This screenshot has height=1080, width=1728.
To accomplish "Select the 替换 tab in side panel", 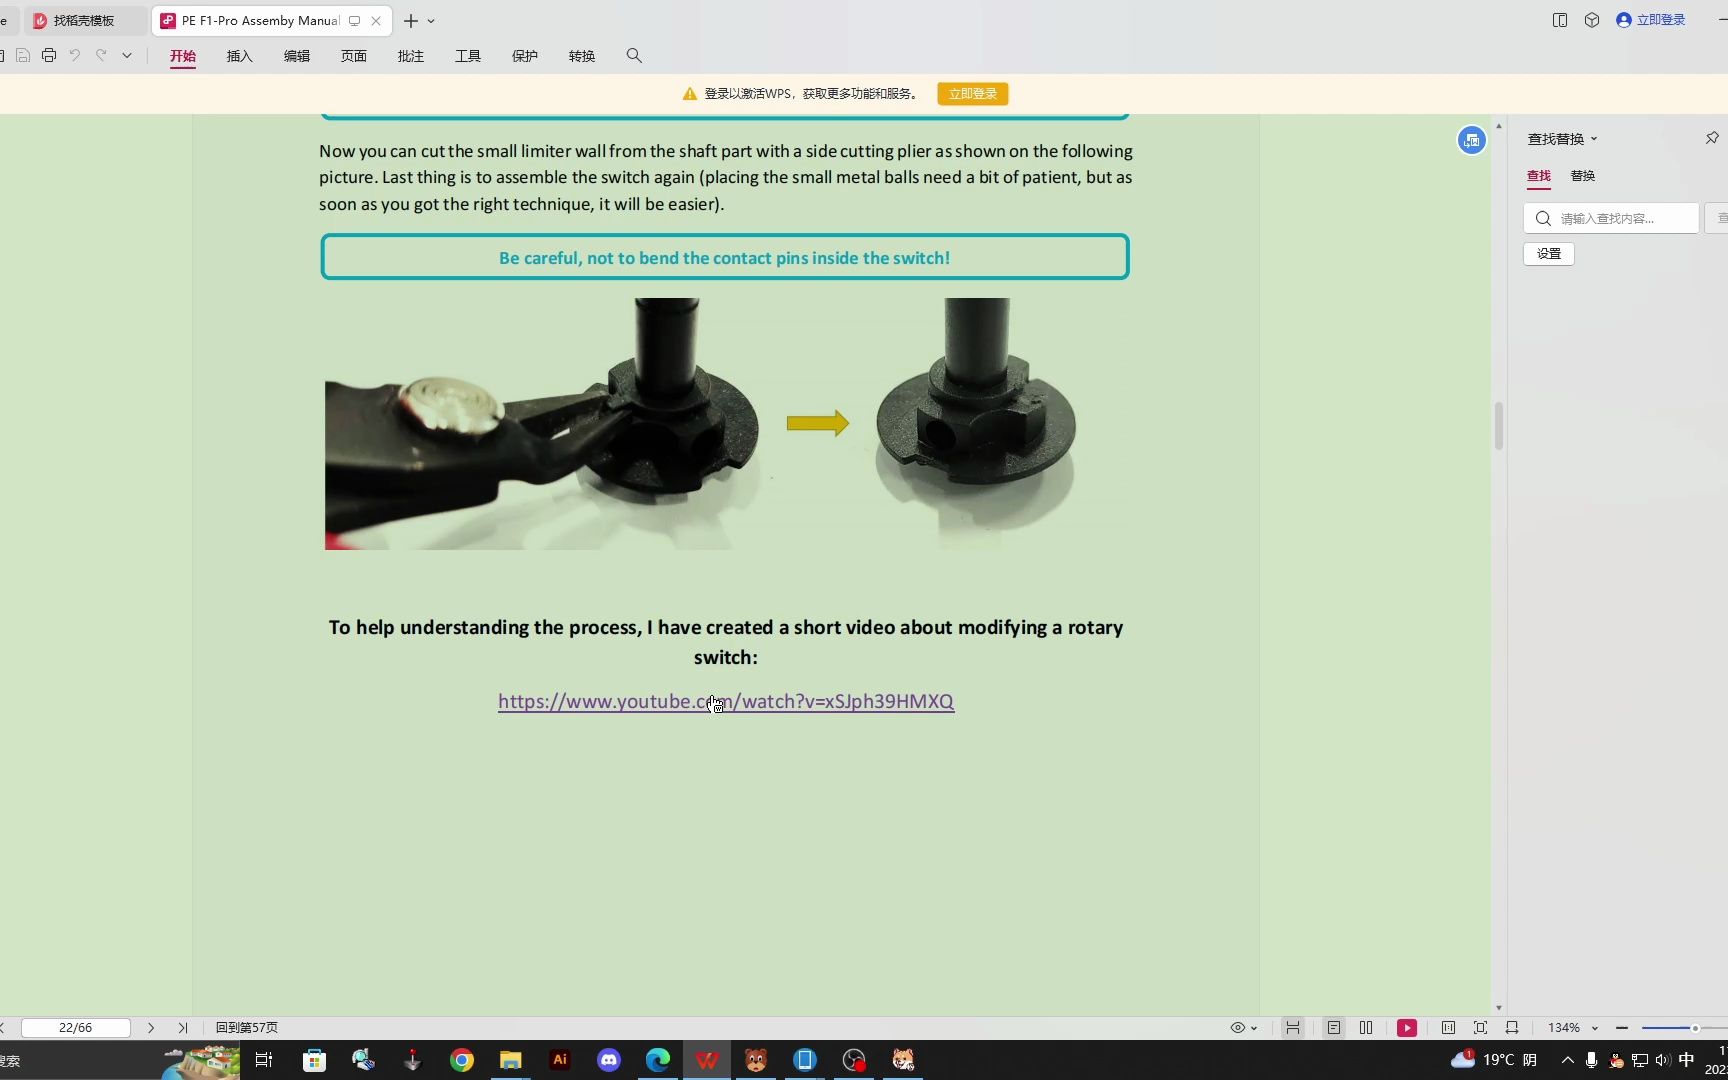I will (x=1583, y=176).
